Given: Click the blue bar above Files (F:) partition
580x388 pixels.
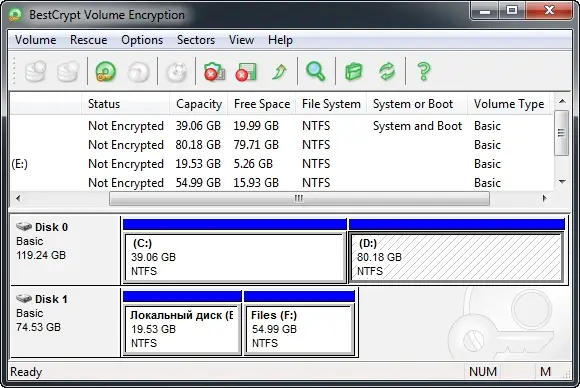Looking at the screenshot, I should 299,297.
